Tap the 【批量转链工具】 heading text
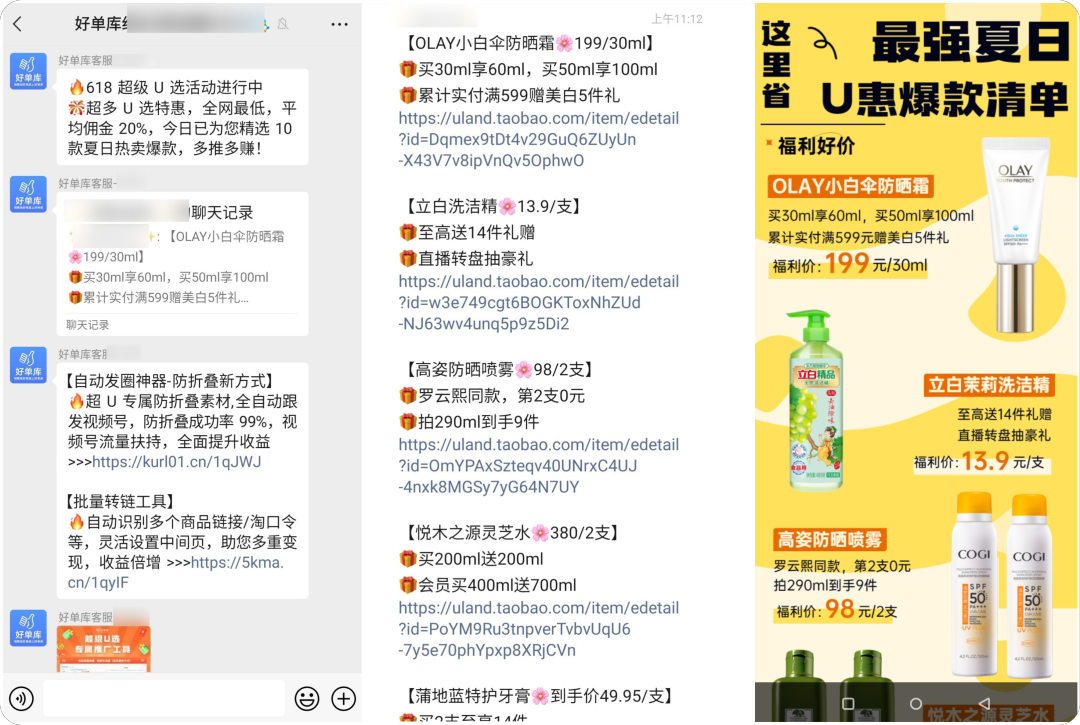The width and height of the screenshot is (1080, 725). coord(121,501)
